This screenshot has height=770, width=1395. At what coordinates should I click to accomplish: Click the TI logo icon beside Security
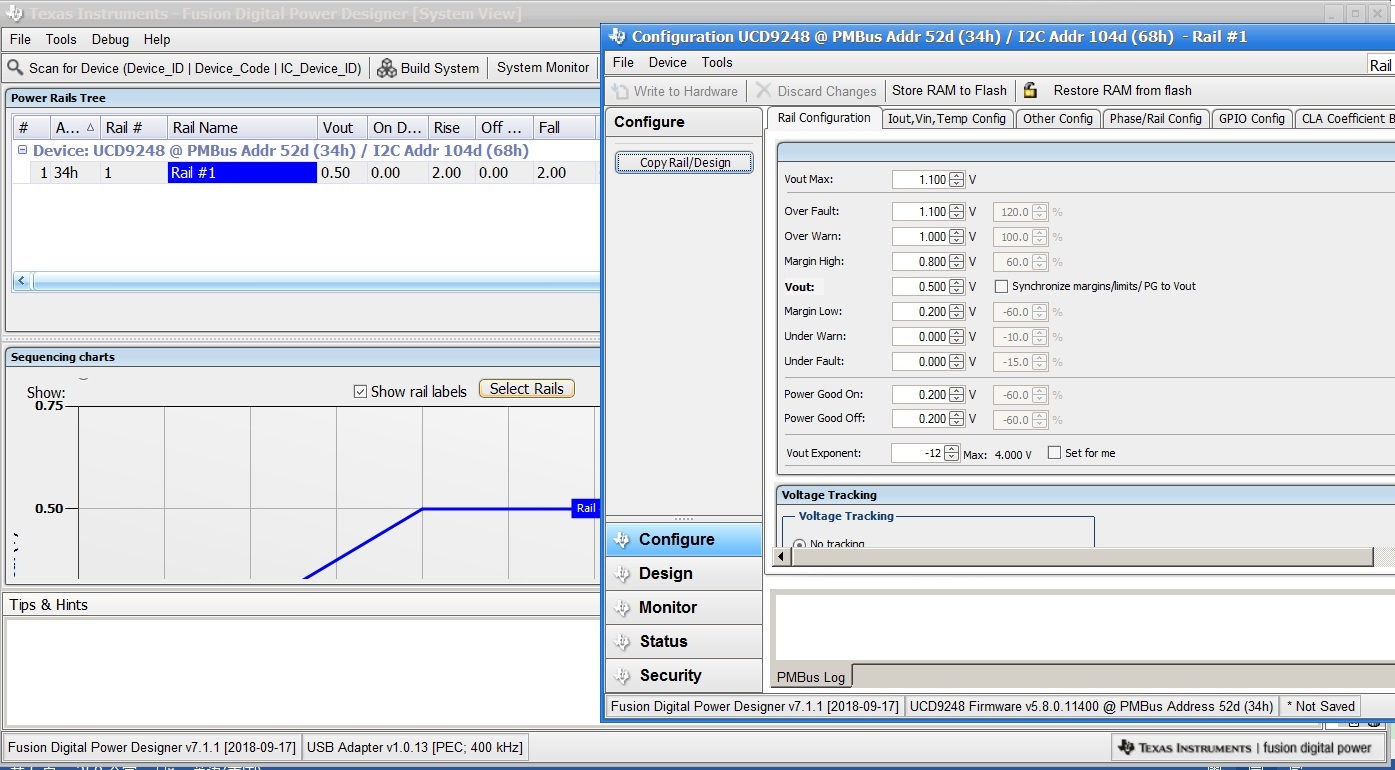[621, 676]
